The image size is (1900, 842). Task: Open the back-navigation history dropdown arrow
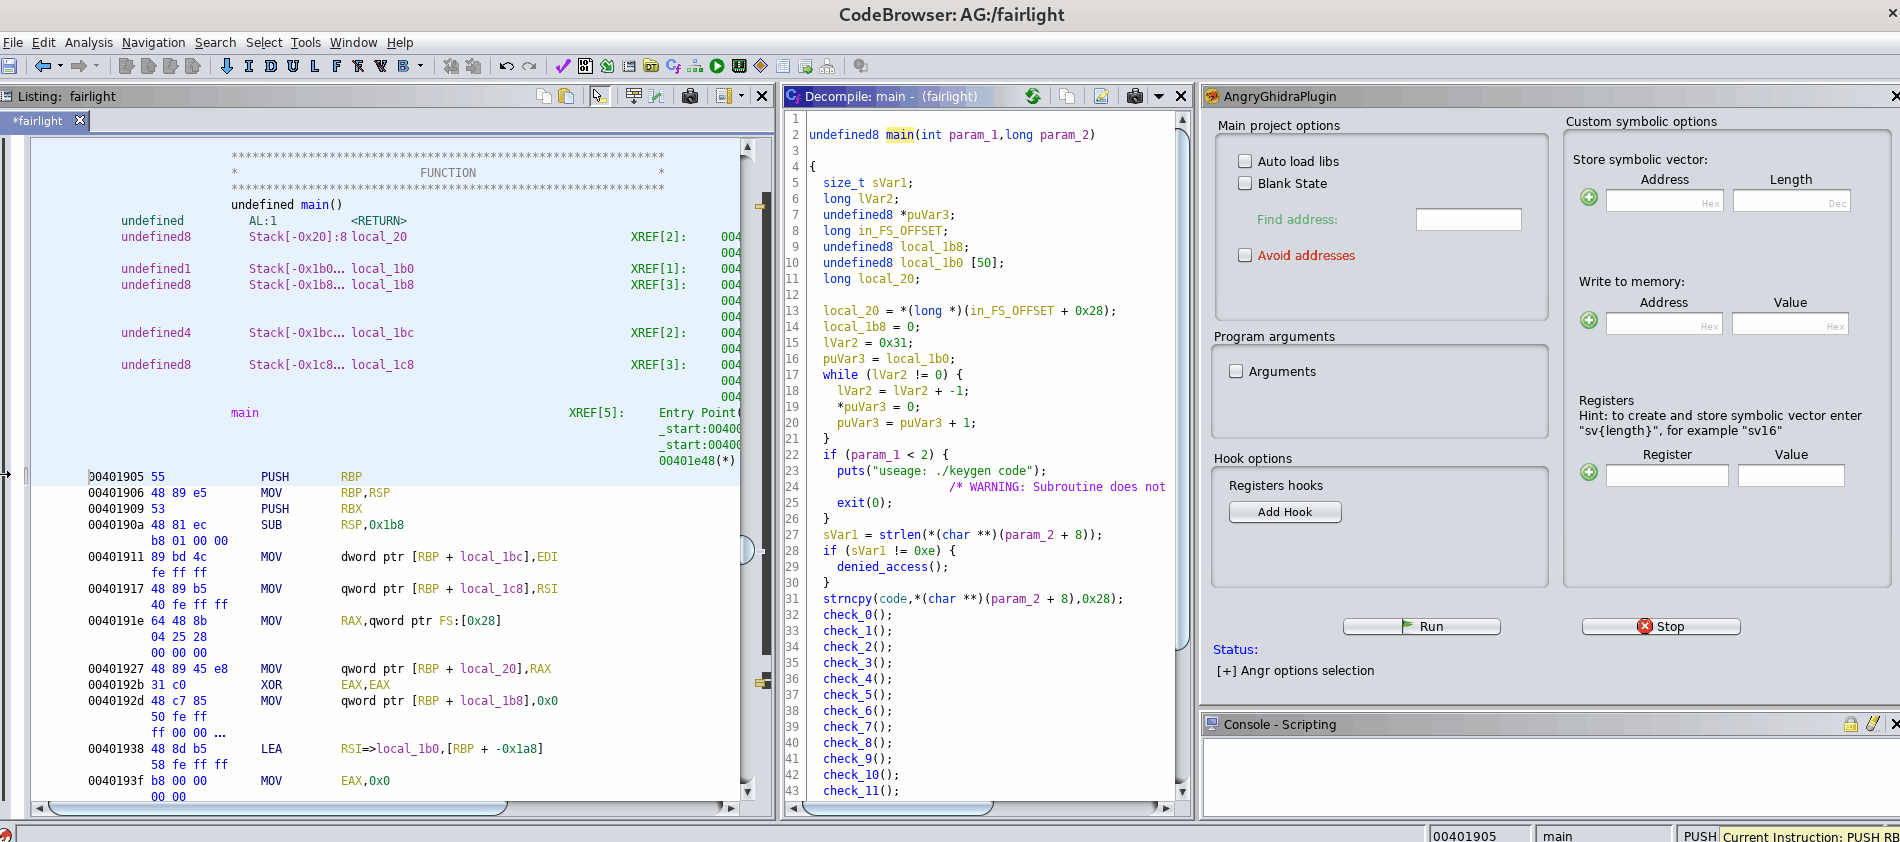pos(60,66)
